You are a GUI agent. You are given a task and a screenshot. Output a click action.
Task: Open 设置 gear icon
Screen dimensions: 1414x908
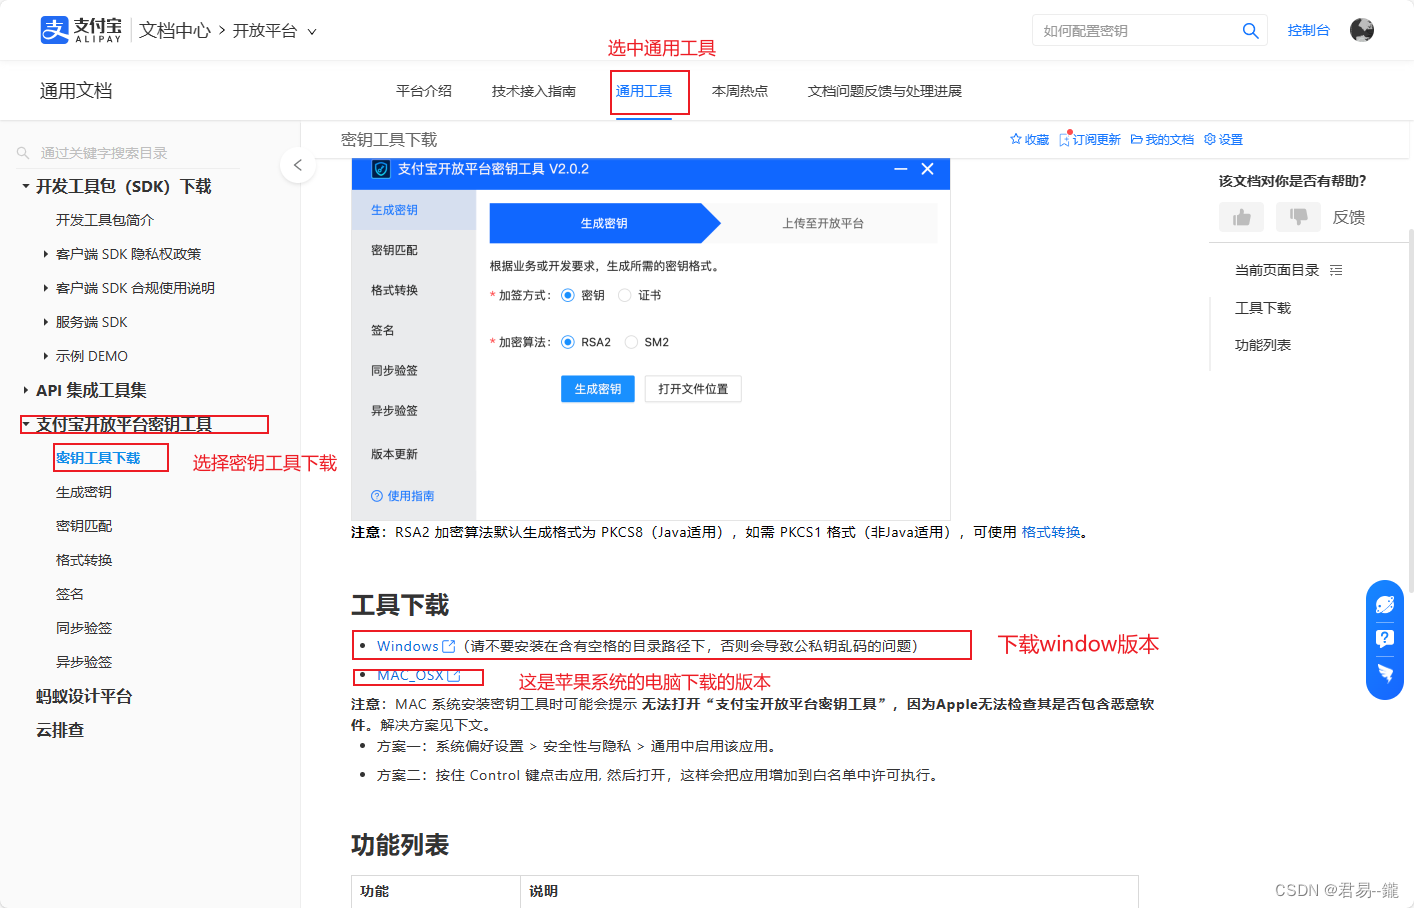[1210, 139]
